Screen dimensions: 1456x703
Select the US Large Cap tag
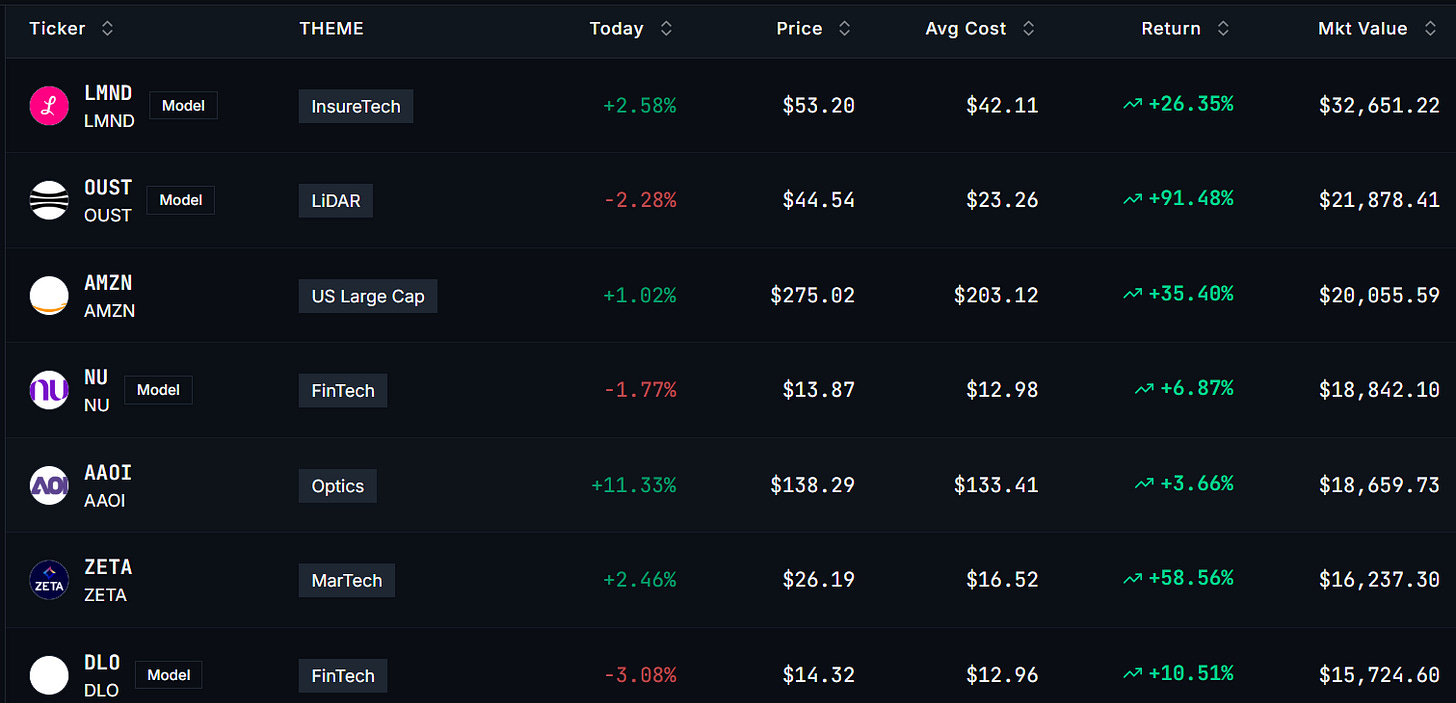[368, 296]
